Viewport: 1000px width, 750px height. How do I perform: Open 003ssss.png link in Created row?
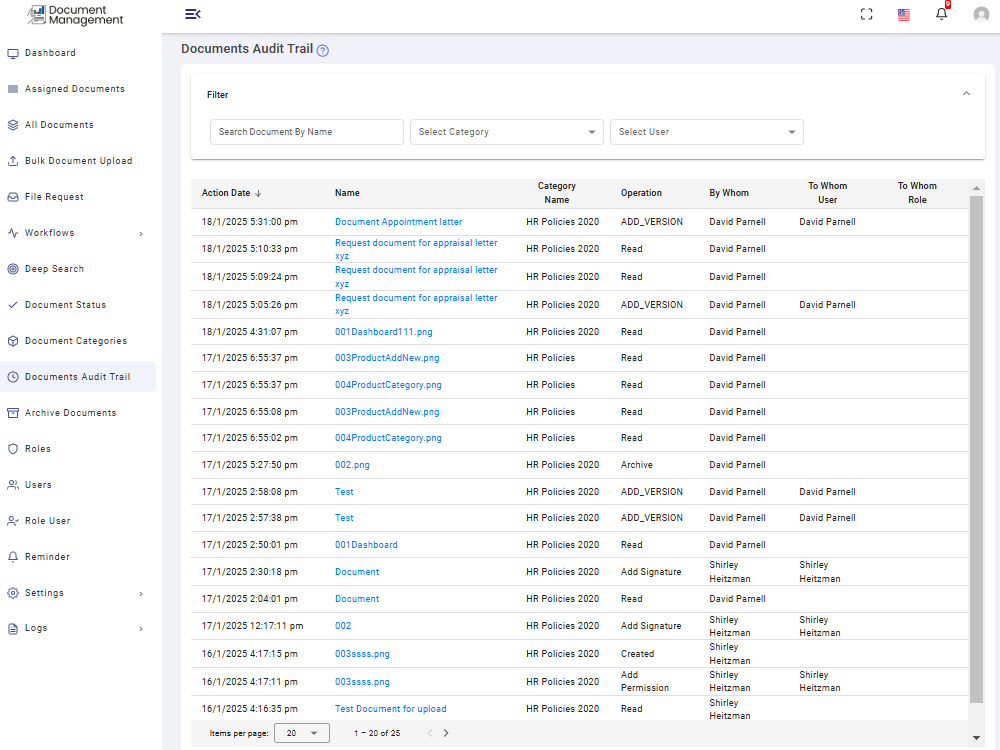tap(362, 654)
